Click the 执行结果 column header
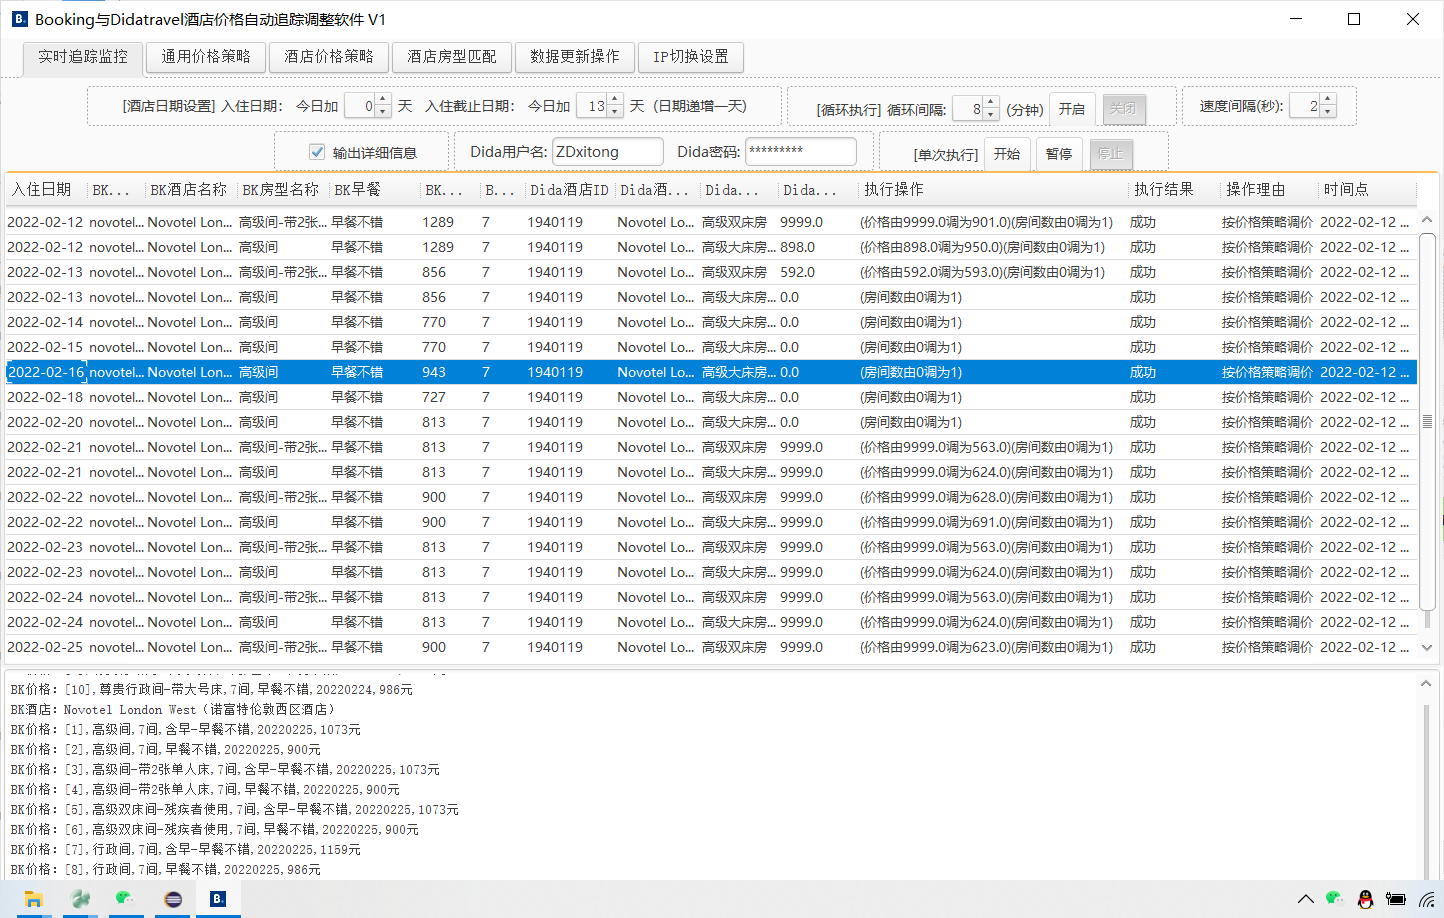This screenshot has height=918, width=1444. click(1174, 189)
